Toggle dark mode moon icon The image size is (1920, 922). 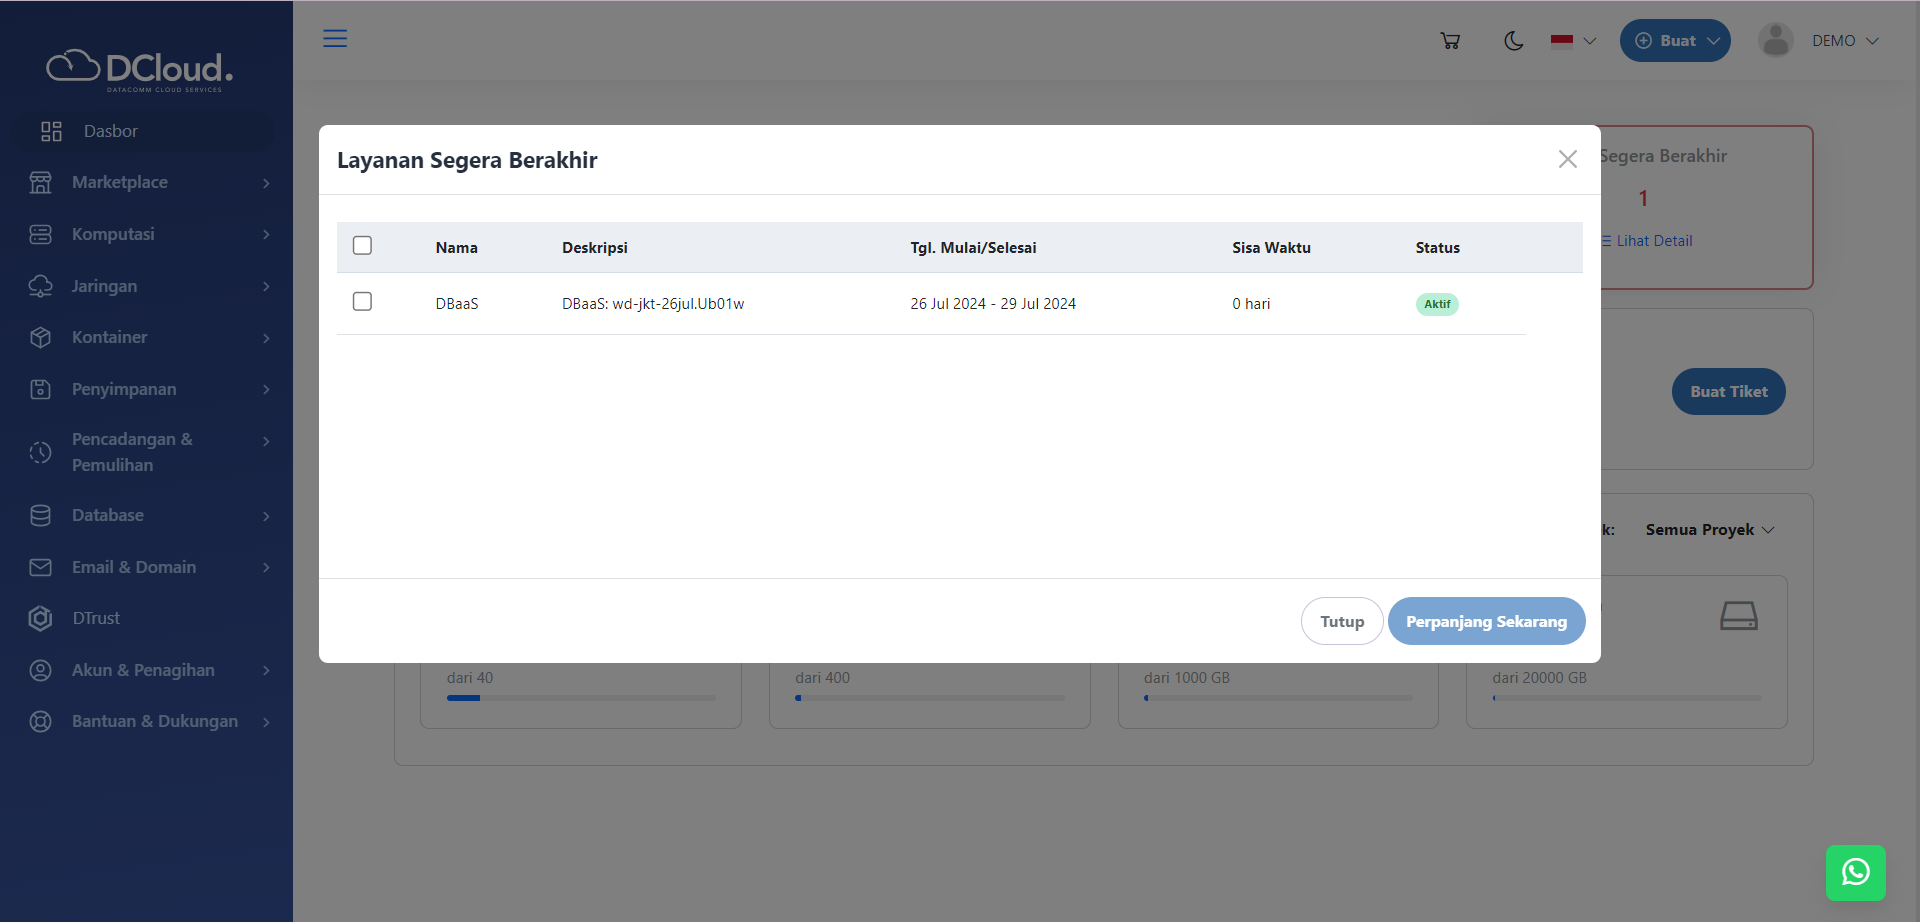[1513, 41]
